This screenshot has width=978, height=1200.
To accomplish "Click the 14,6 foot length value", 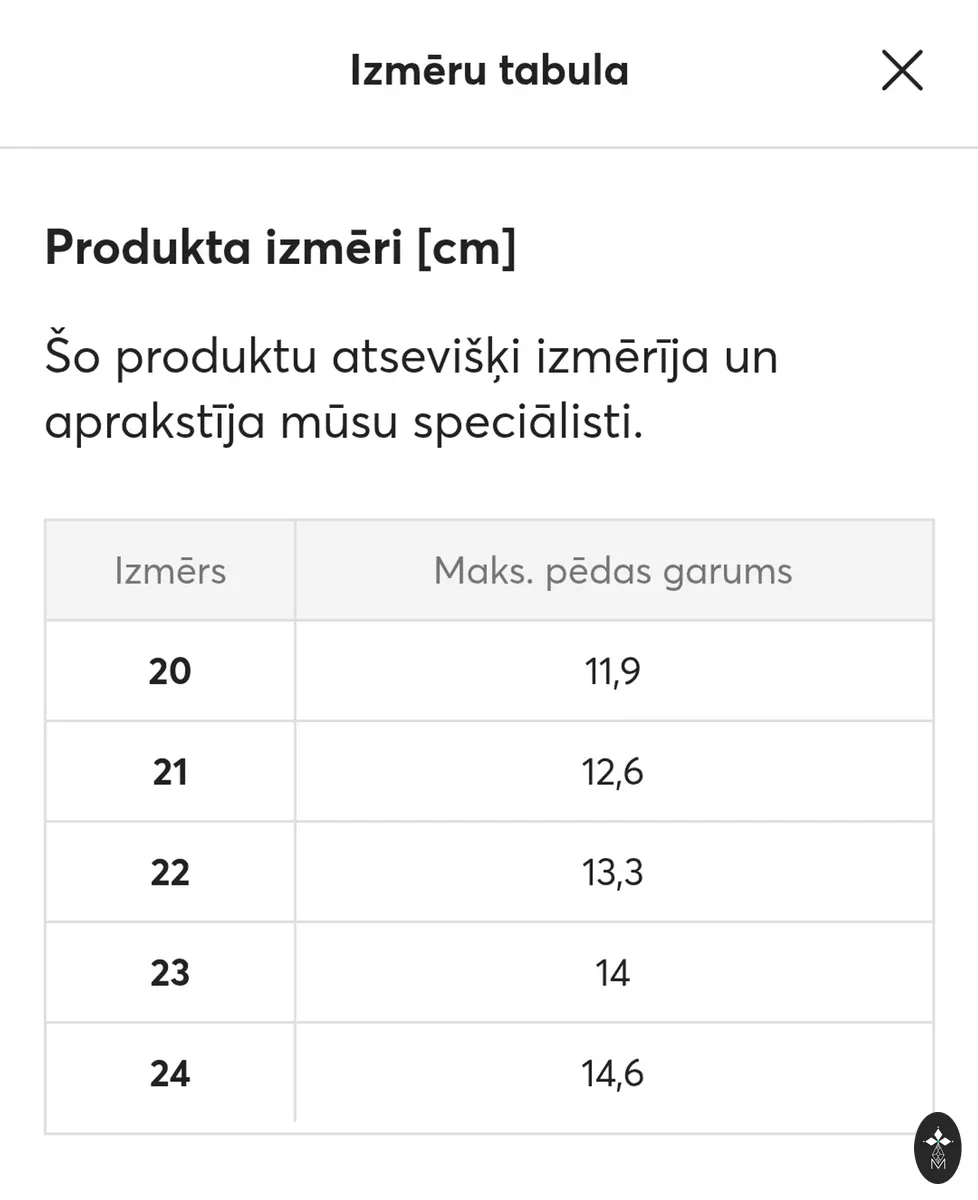I will point(613,1074).
